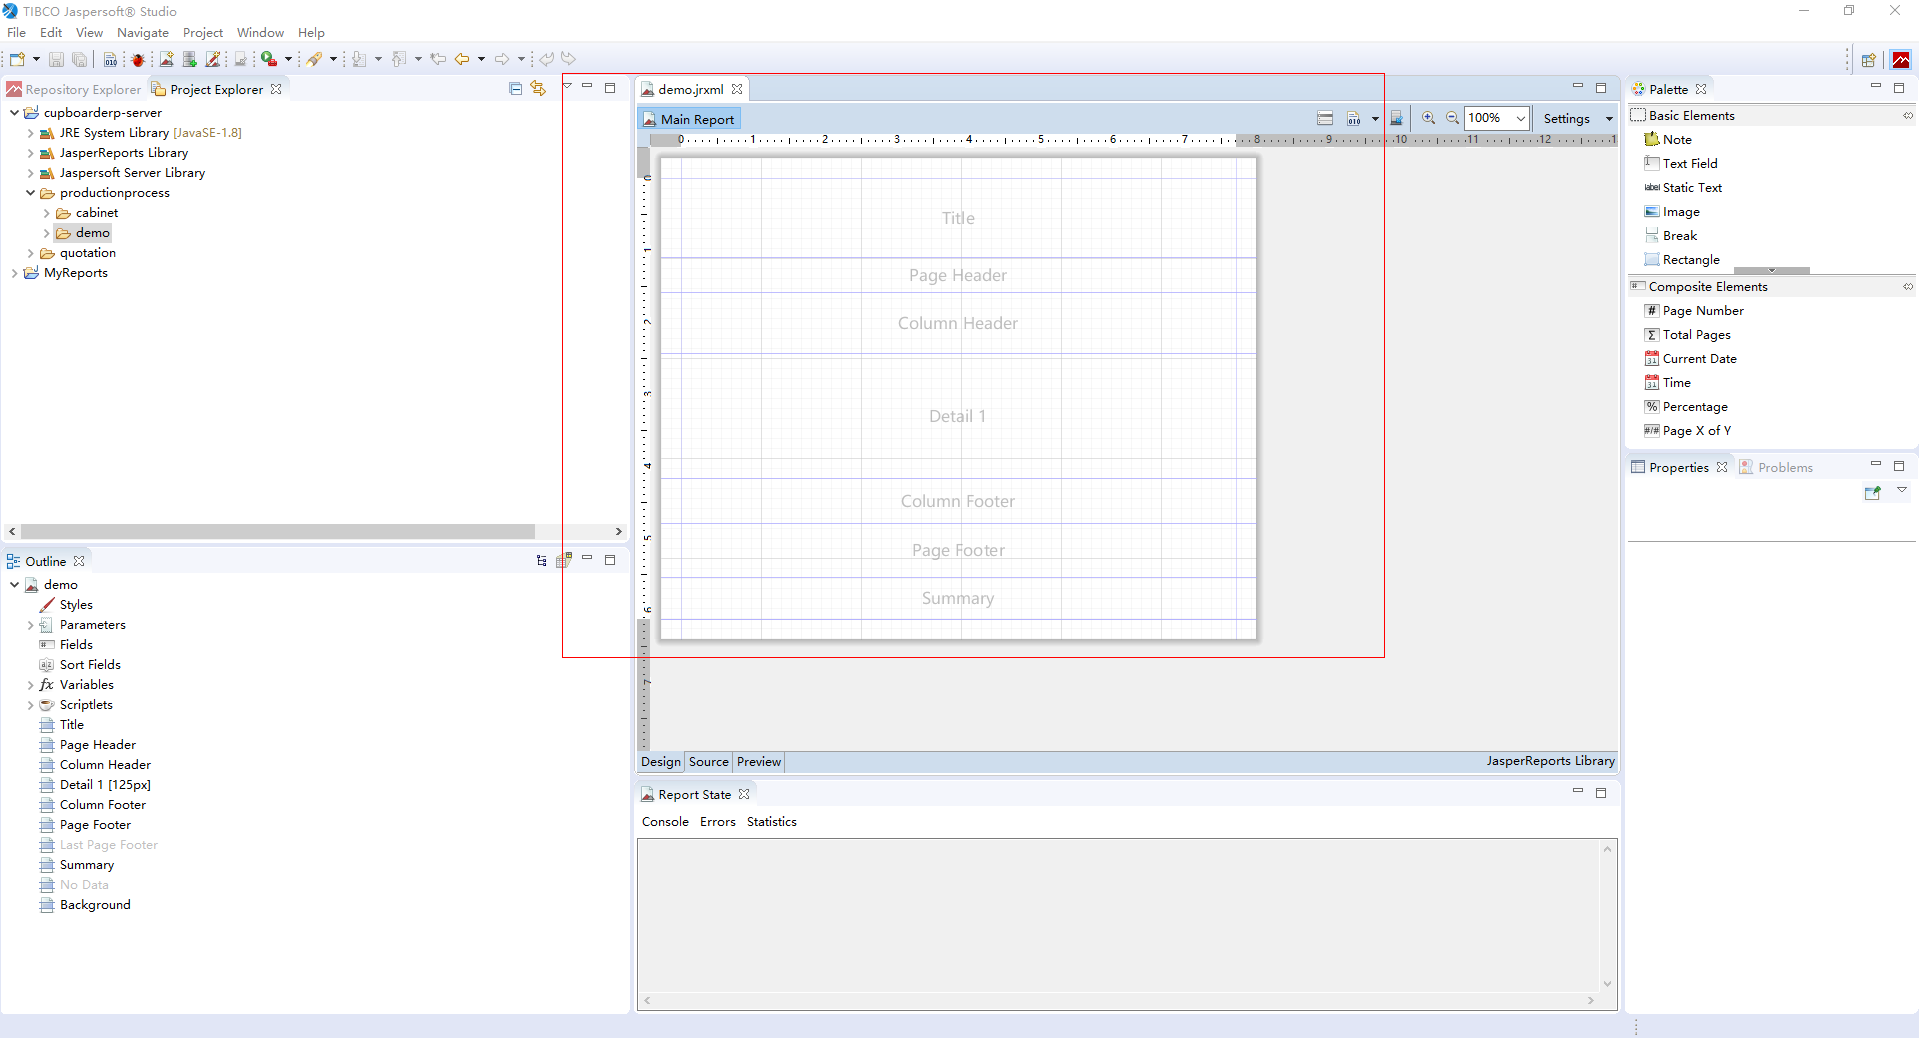Viewport: 1919px width, 1038px height.
Task: Open the File menu
Action: pos(17,33)
